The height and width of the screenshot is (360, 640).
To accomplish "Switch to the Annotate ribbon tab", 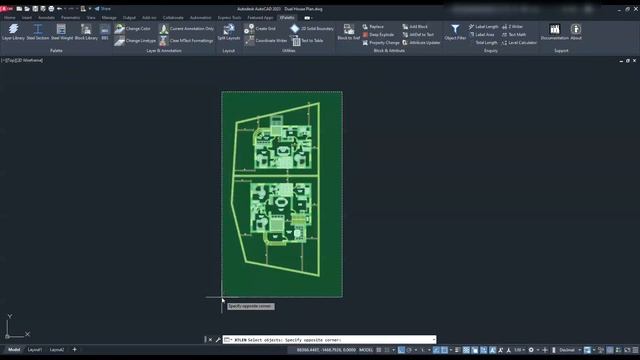I will point(46,18).
